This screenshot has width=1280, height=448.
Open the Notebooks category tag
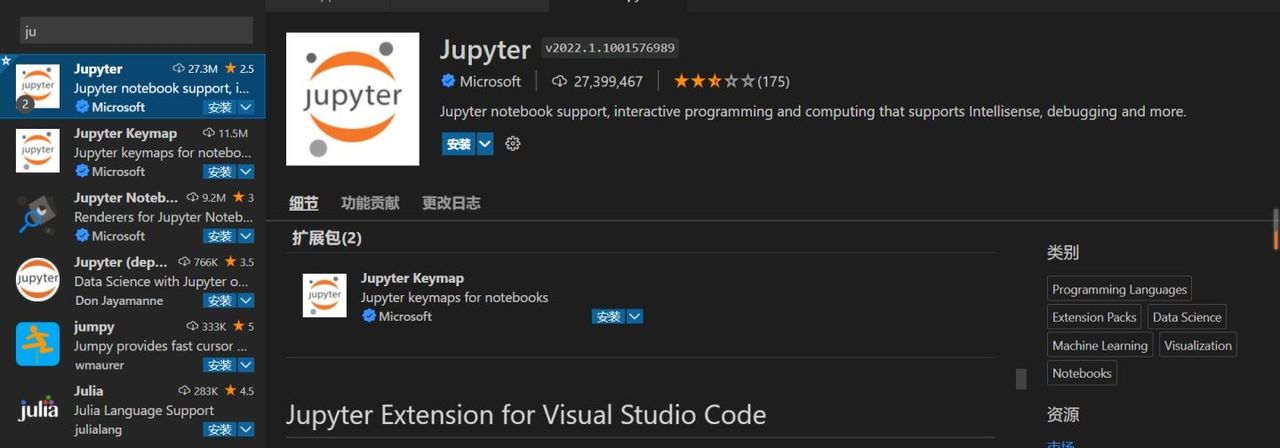(1082, 373)
